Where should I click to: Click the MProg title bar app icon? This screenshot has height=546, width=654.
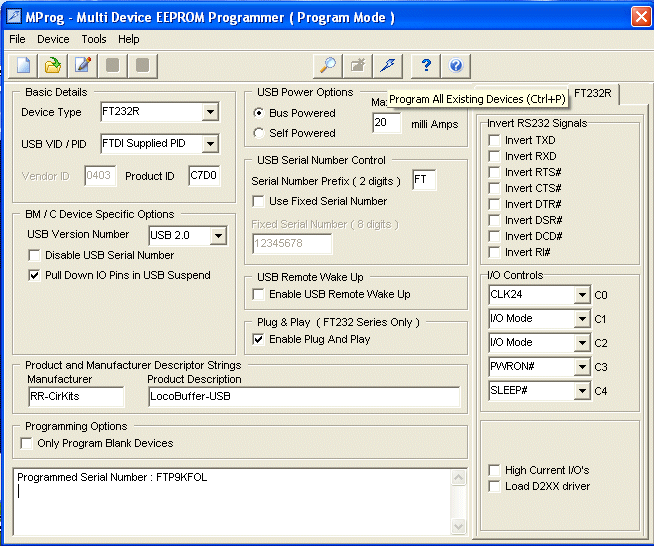[x=14, y=17]
